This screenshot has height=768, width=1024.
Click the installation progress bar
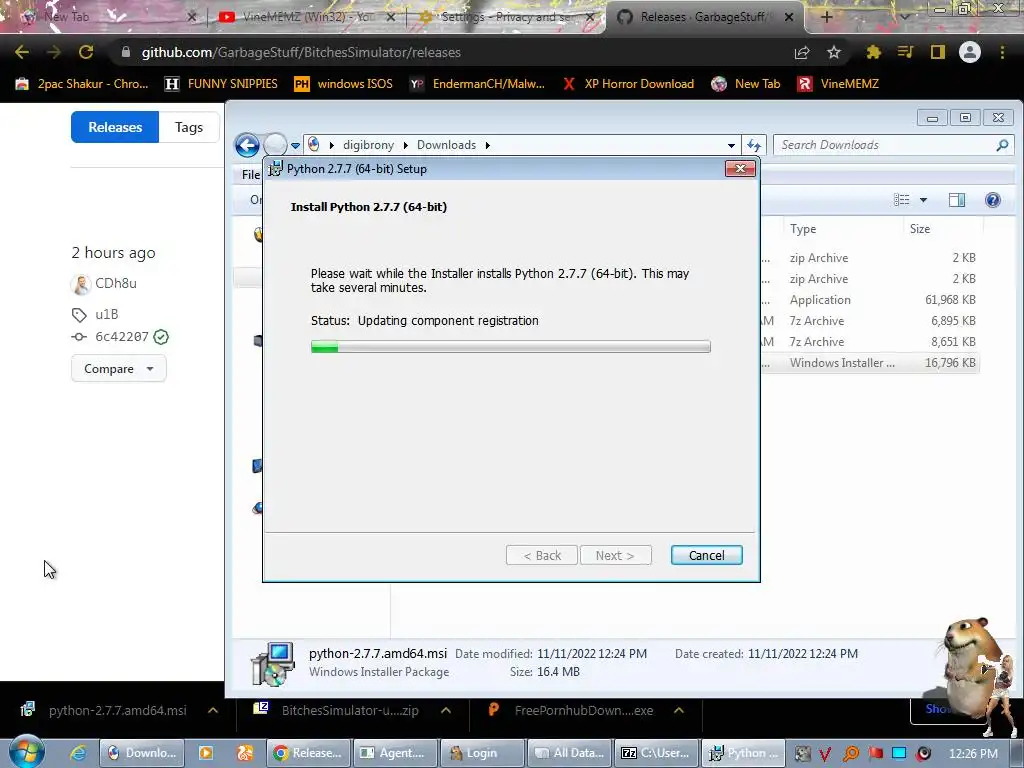pos(511,347)
